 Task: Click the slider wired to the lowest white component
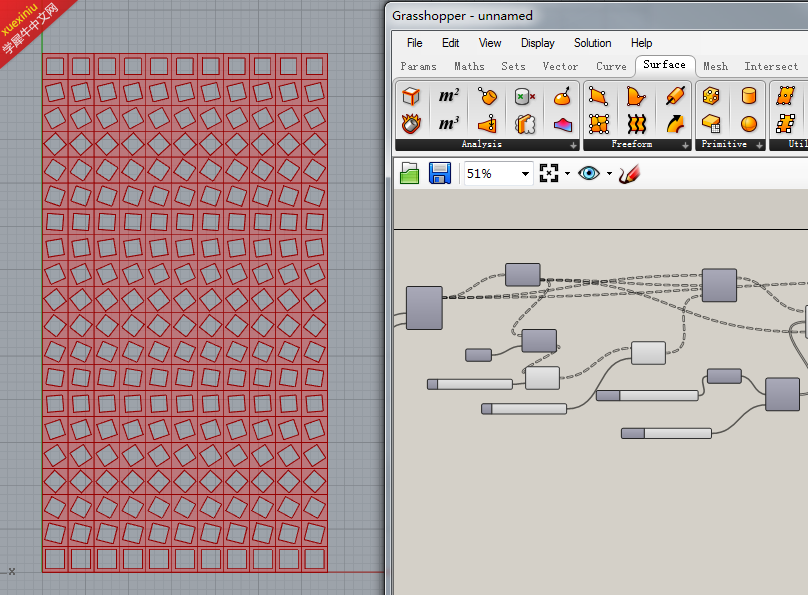tap(470, 384)
